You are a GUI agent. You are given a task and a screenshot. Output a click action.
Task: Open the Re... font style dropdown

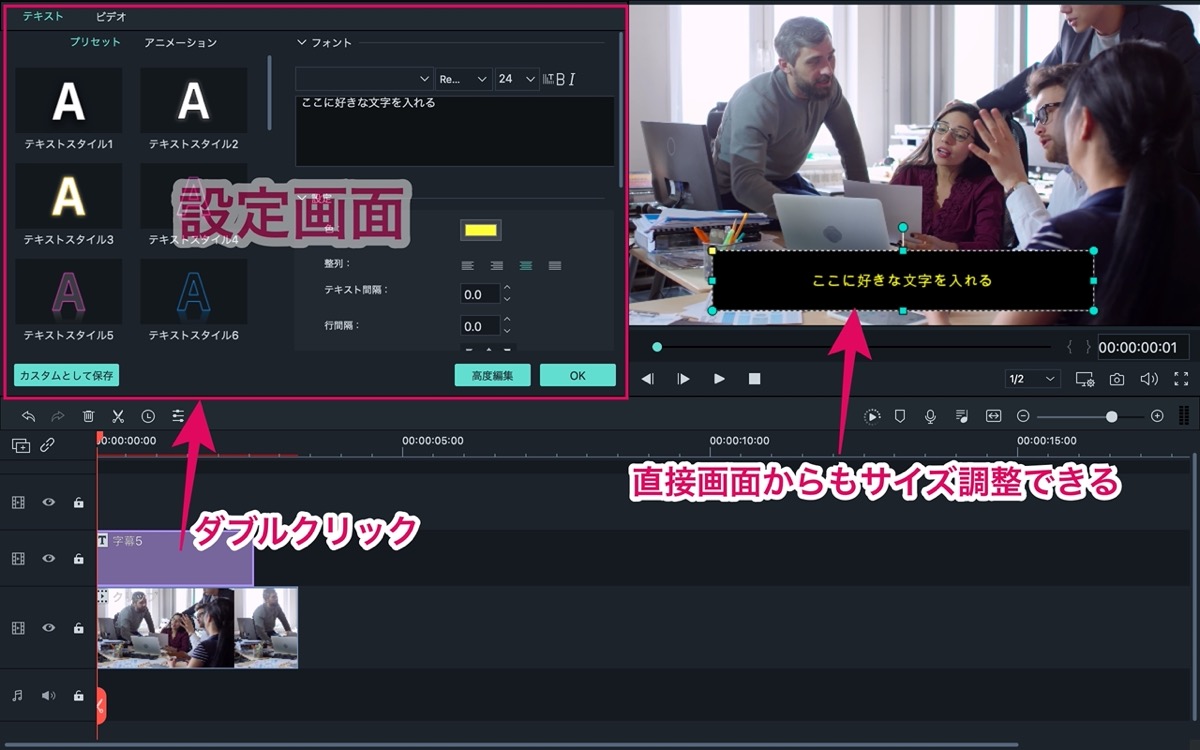(464, 79)
